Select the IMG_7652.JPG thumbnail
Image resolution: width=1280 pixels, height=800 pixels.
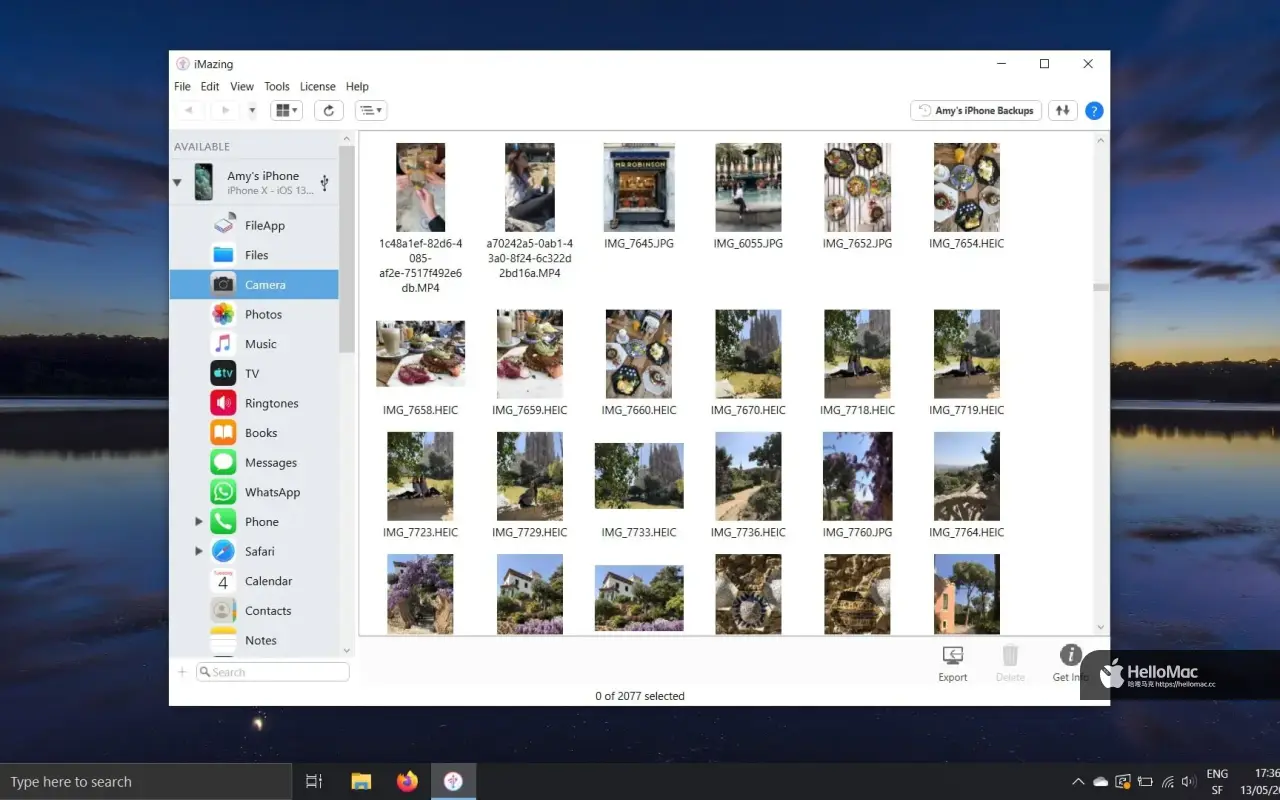(x=857, y=187)
